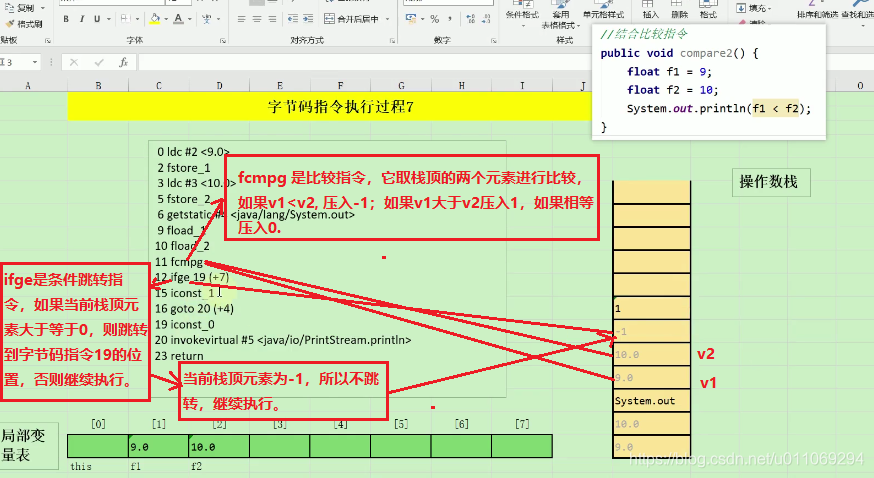The width and height of the screenshot is (874, 478).
Task: Click the formula bar cancel X
Action: click(74, 62)
